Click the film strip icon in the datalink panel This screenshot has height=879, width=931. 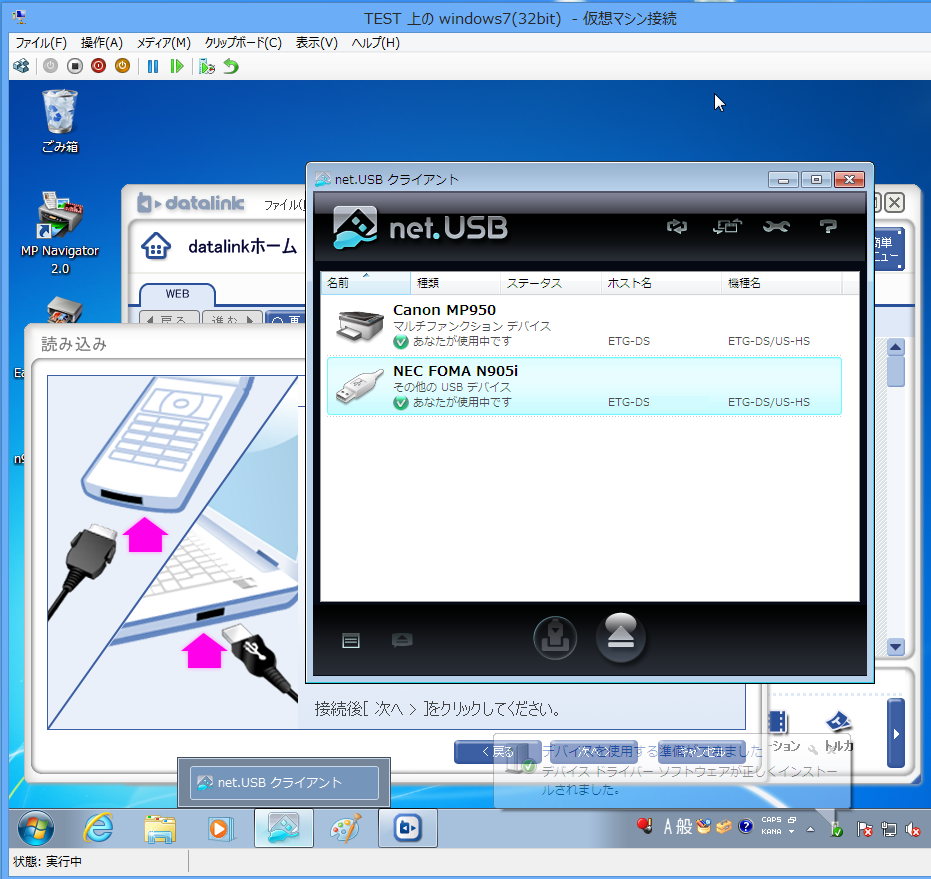(x=778, y=722)
